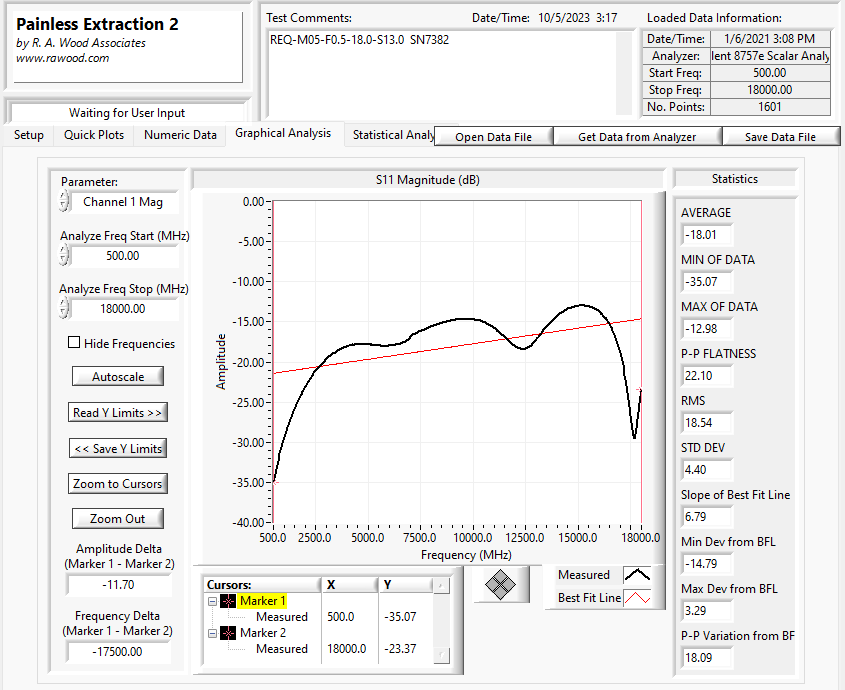Click in the Test Comments text box

pyautogui.click(x=442, y=73)
